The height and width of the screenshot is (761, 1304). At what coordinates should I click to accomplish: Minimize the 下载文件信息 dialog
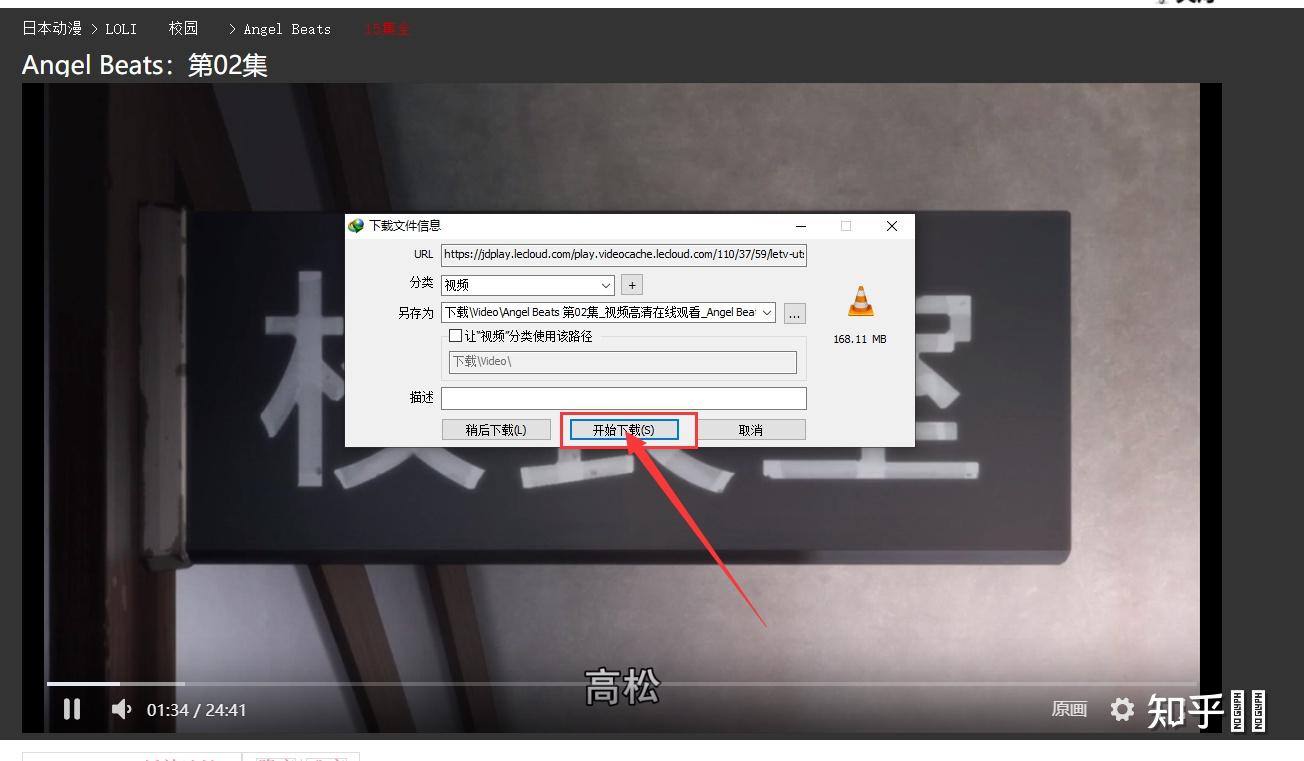pos(801,226)
